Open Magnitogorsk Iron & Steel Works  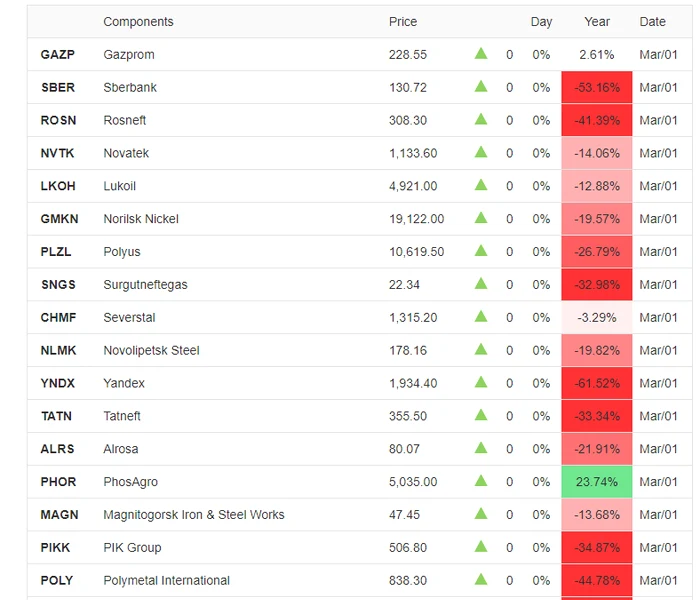click(194, 515)
